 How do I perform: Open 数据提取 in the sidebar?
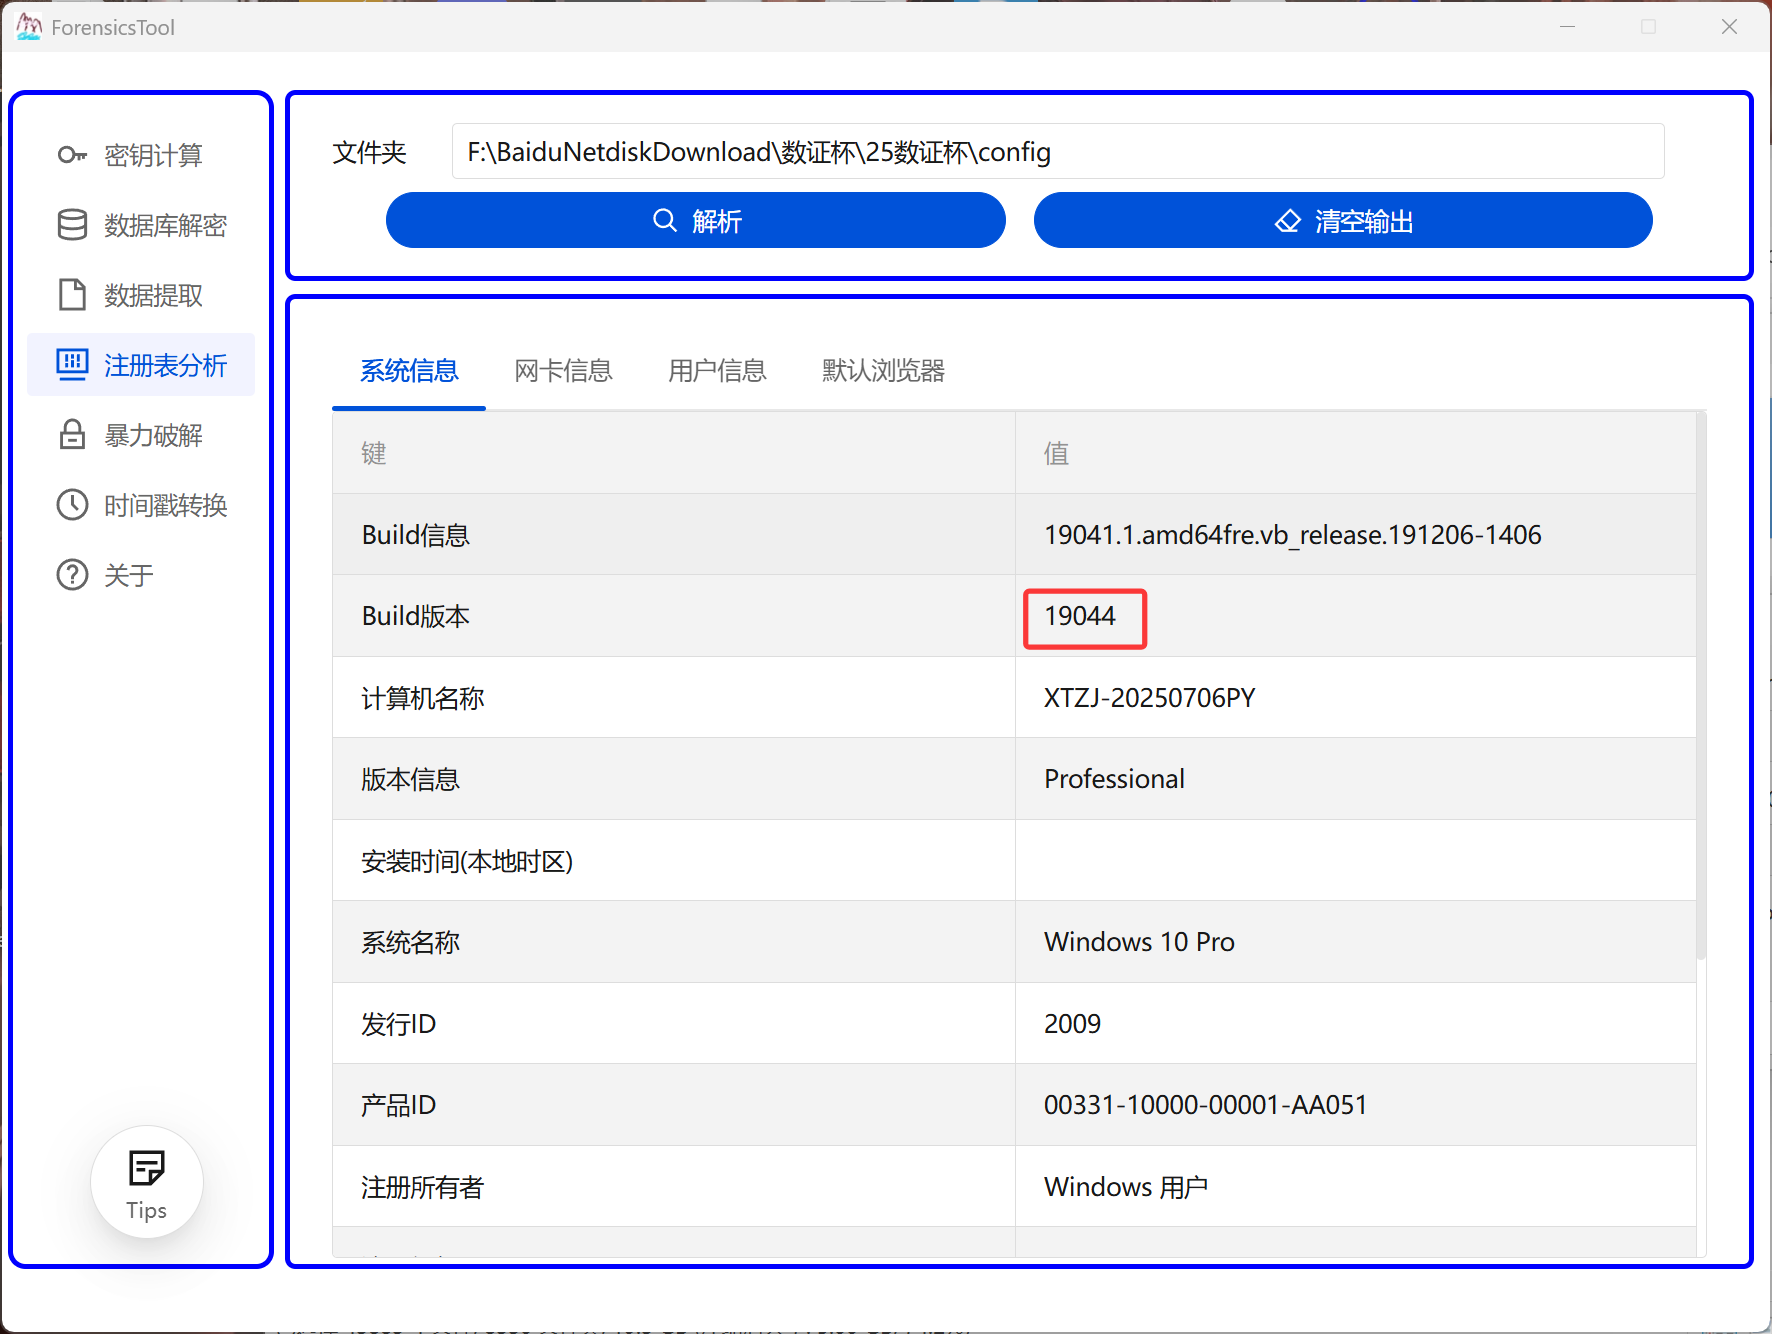(x=141, y=295)
